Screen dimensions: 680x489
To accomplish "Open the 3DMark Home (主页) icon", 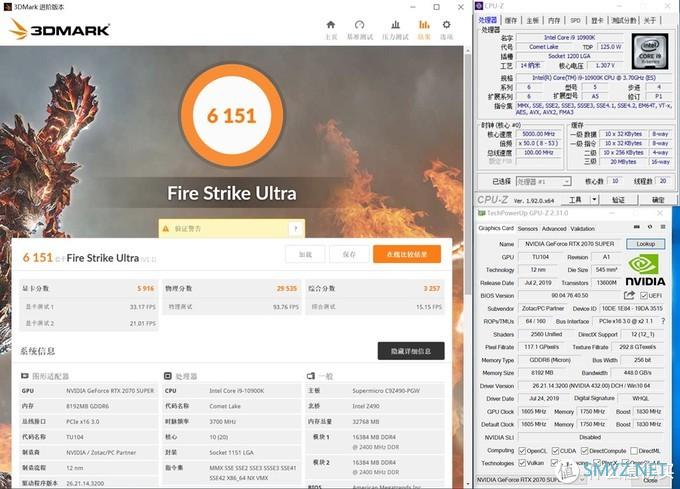I will (x=331, y=25).
